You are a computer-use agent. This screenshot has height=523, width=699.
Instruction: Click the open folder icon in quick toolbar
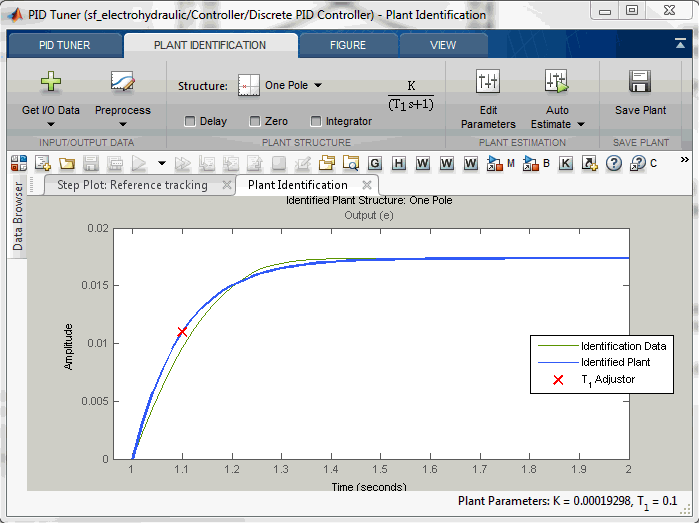click(67, 163)
